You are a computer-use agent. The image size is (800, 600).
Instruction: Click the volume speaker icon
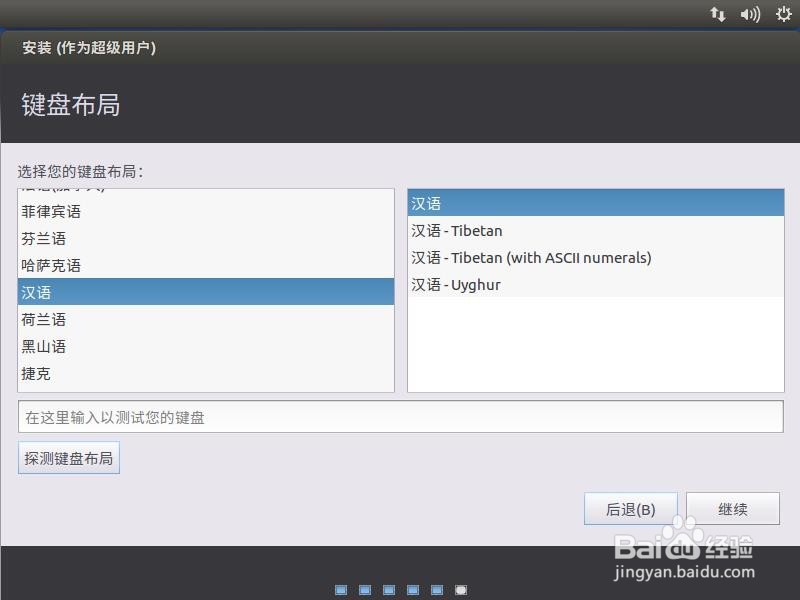pyautogui.click(x=748, y=14)
